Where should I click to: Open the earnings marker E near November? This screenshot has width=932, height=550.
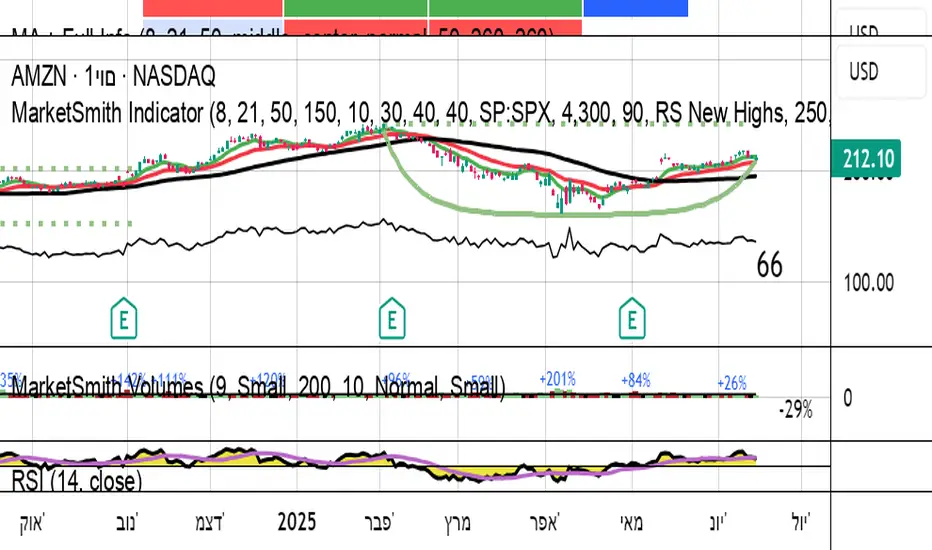coord(124,319)
